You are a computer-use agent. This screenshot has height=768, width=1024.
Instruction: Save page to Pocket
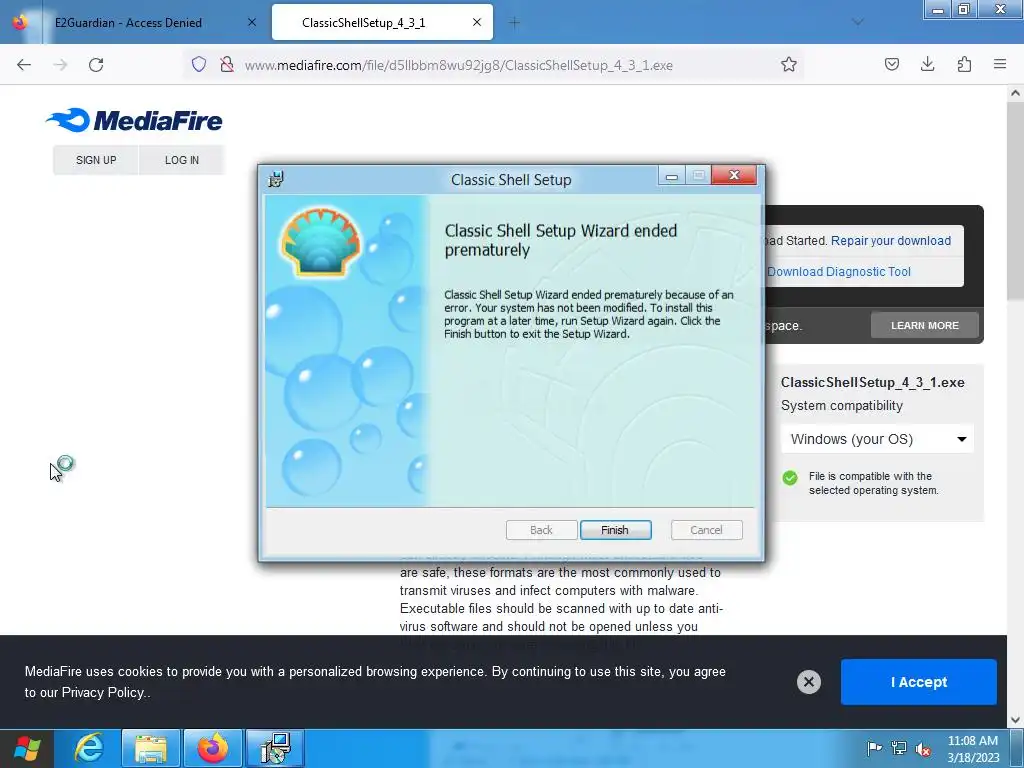click(x=891, y=64)
